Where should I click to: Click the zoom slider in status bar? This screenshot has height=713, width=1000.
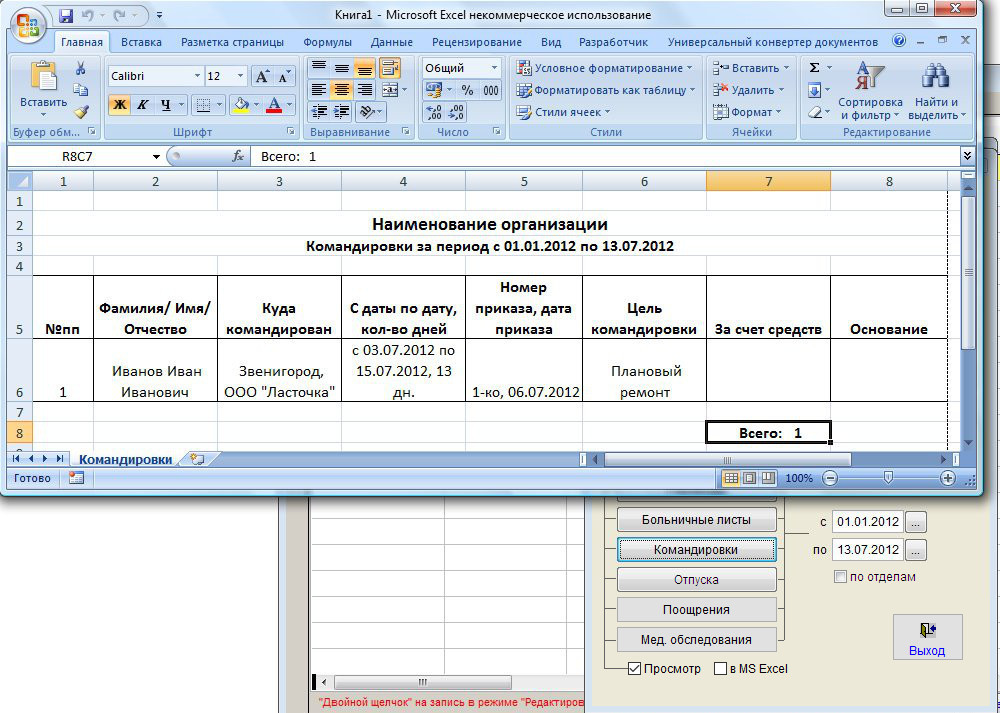pos(888,478)
